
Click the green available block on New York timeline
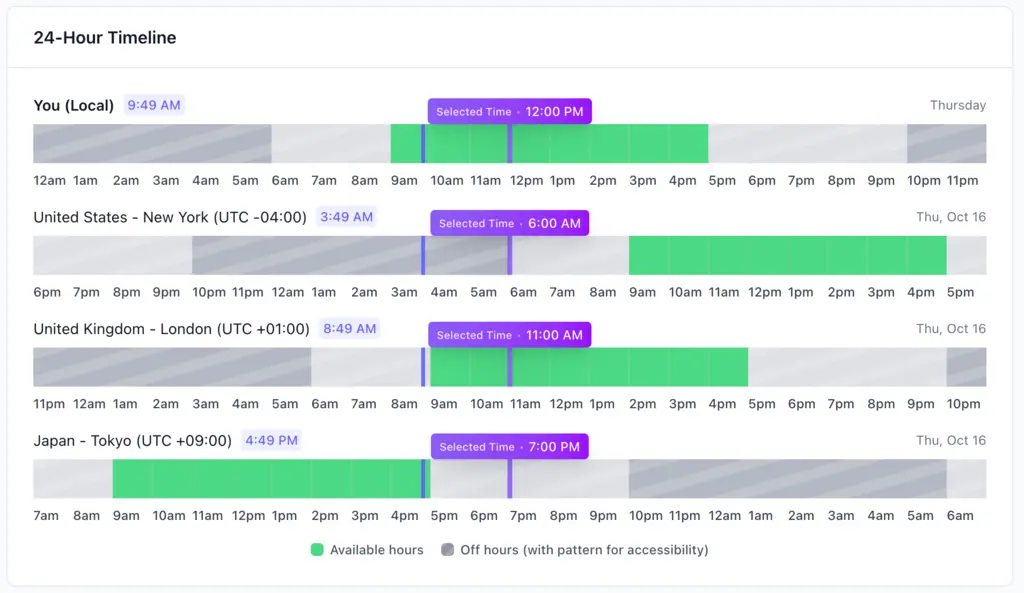[x=787, y=255]
